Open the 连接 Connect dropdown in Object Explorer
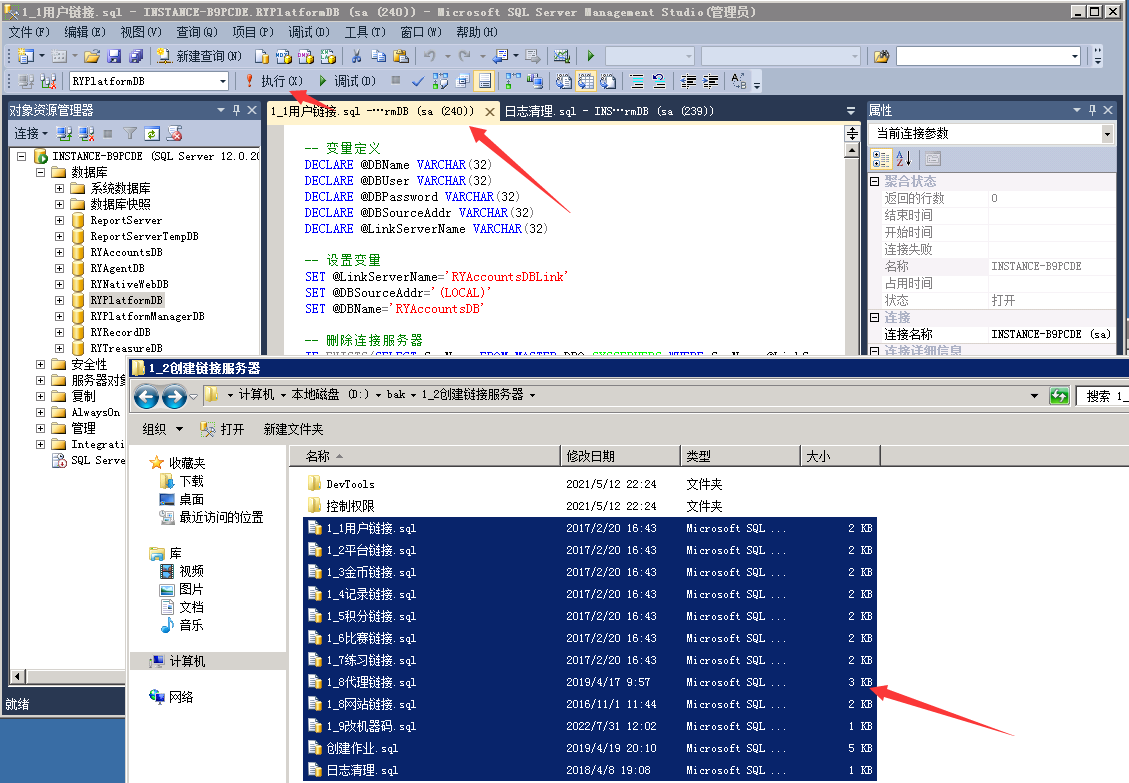 [x=31, y=133]
